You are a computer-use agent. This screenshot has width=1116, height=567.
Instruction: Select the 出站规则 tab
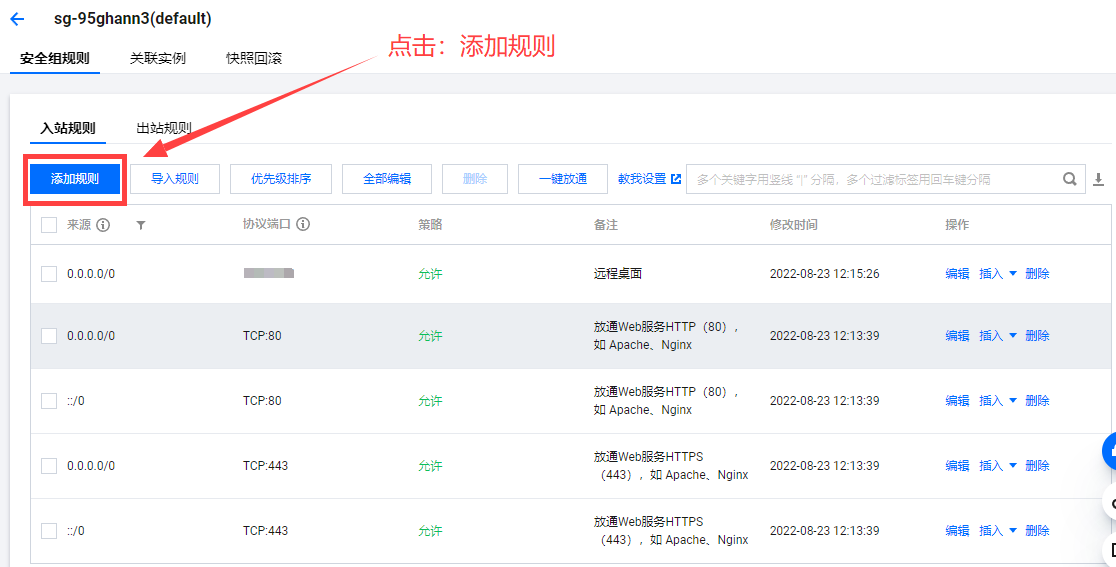coord(164,129)
